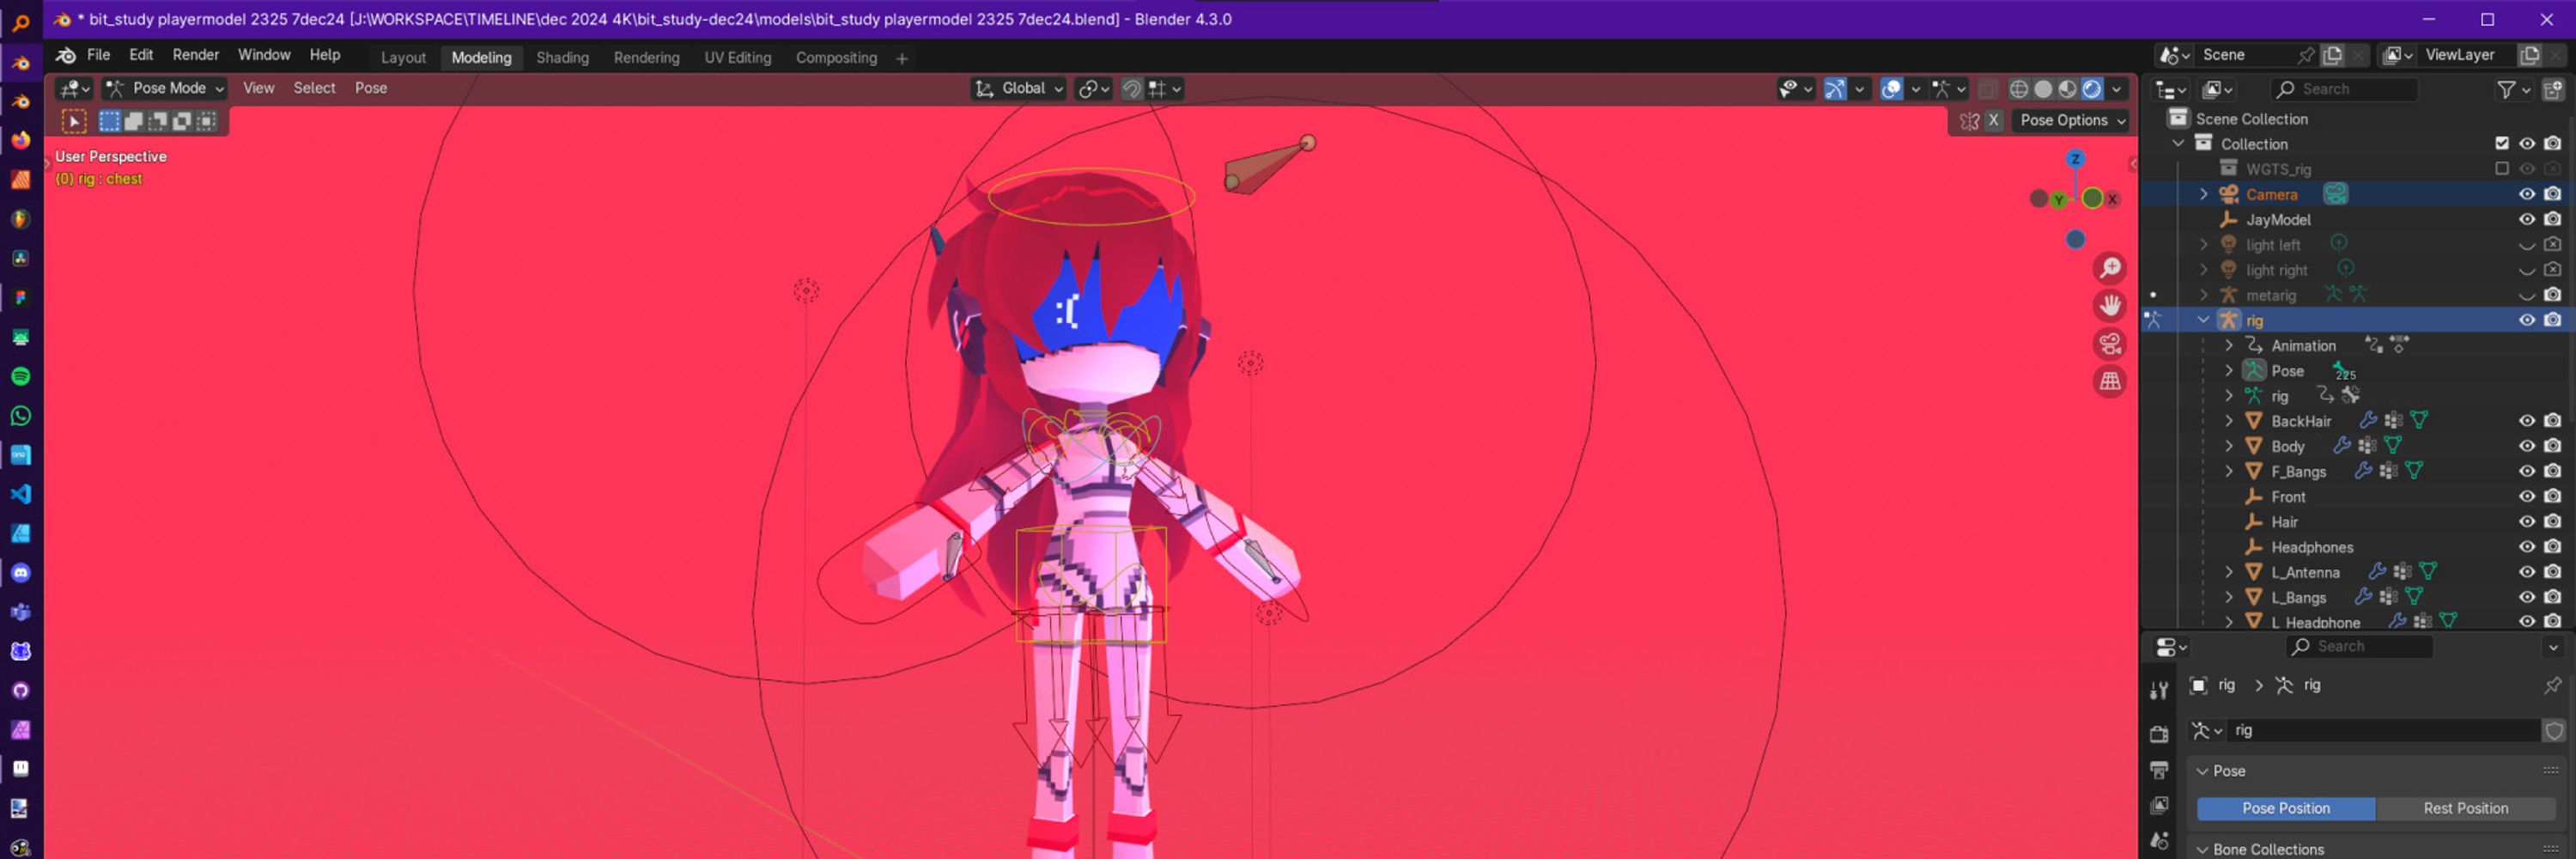
Task: Click the Blender logo app menu
Action: pos(66,55)
